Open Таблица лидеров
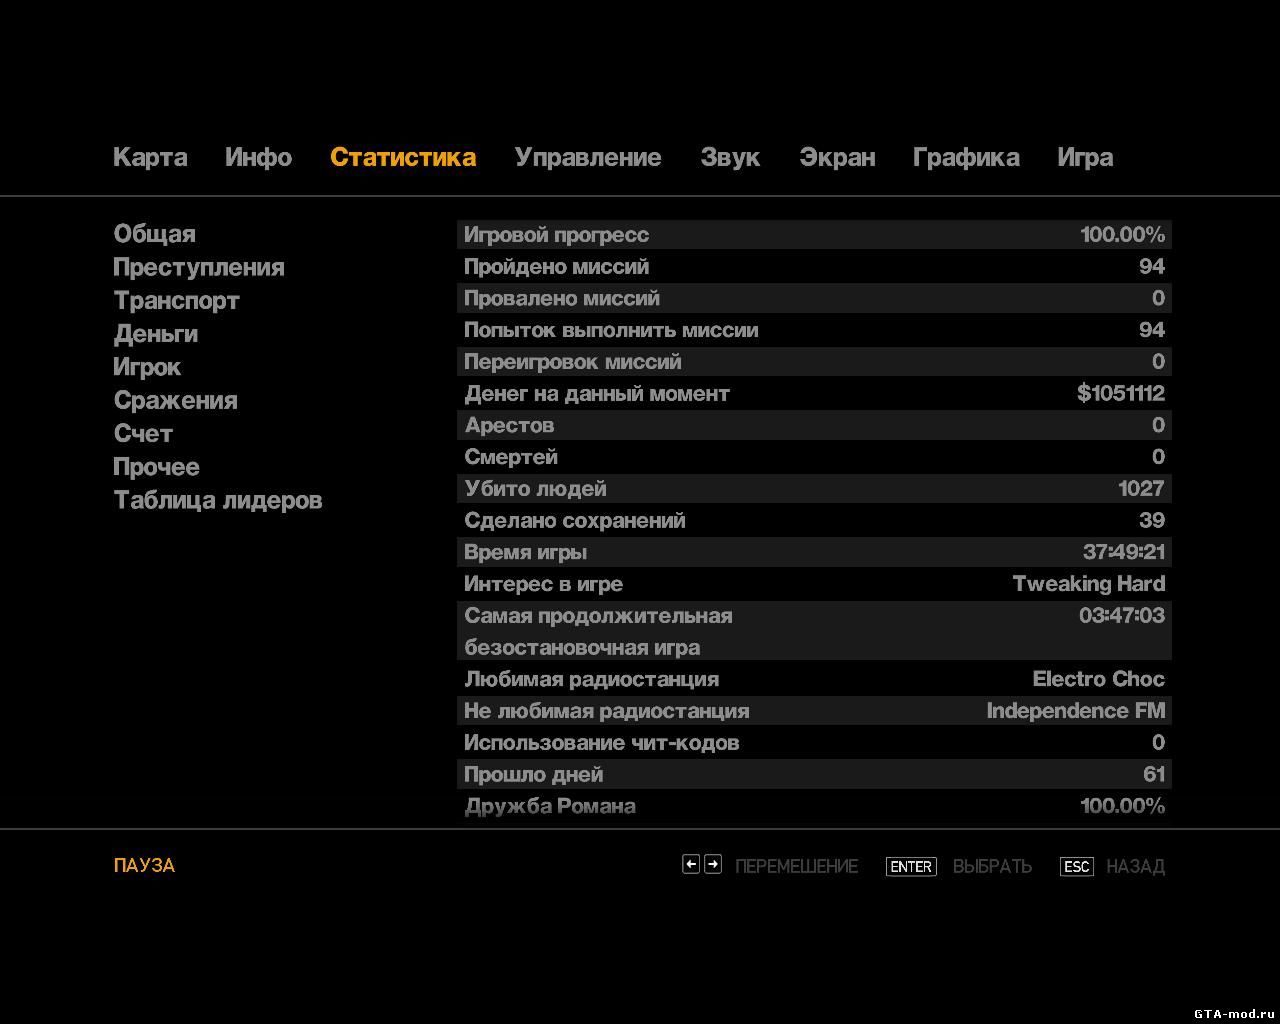Screen dimensions: 1280x1024 coord(218,501)
